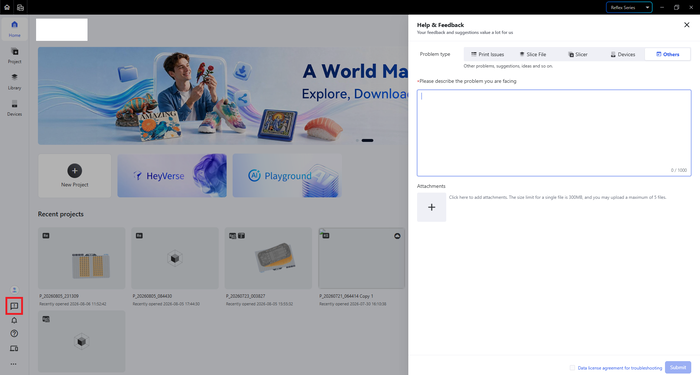Click the active banner carousel indicator
The image size is (700, 375).
click(x=367, y=140)
